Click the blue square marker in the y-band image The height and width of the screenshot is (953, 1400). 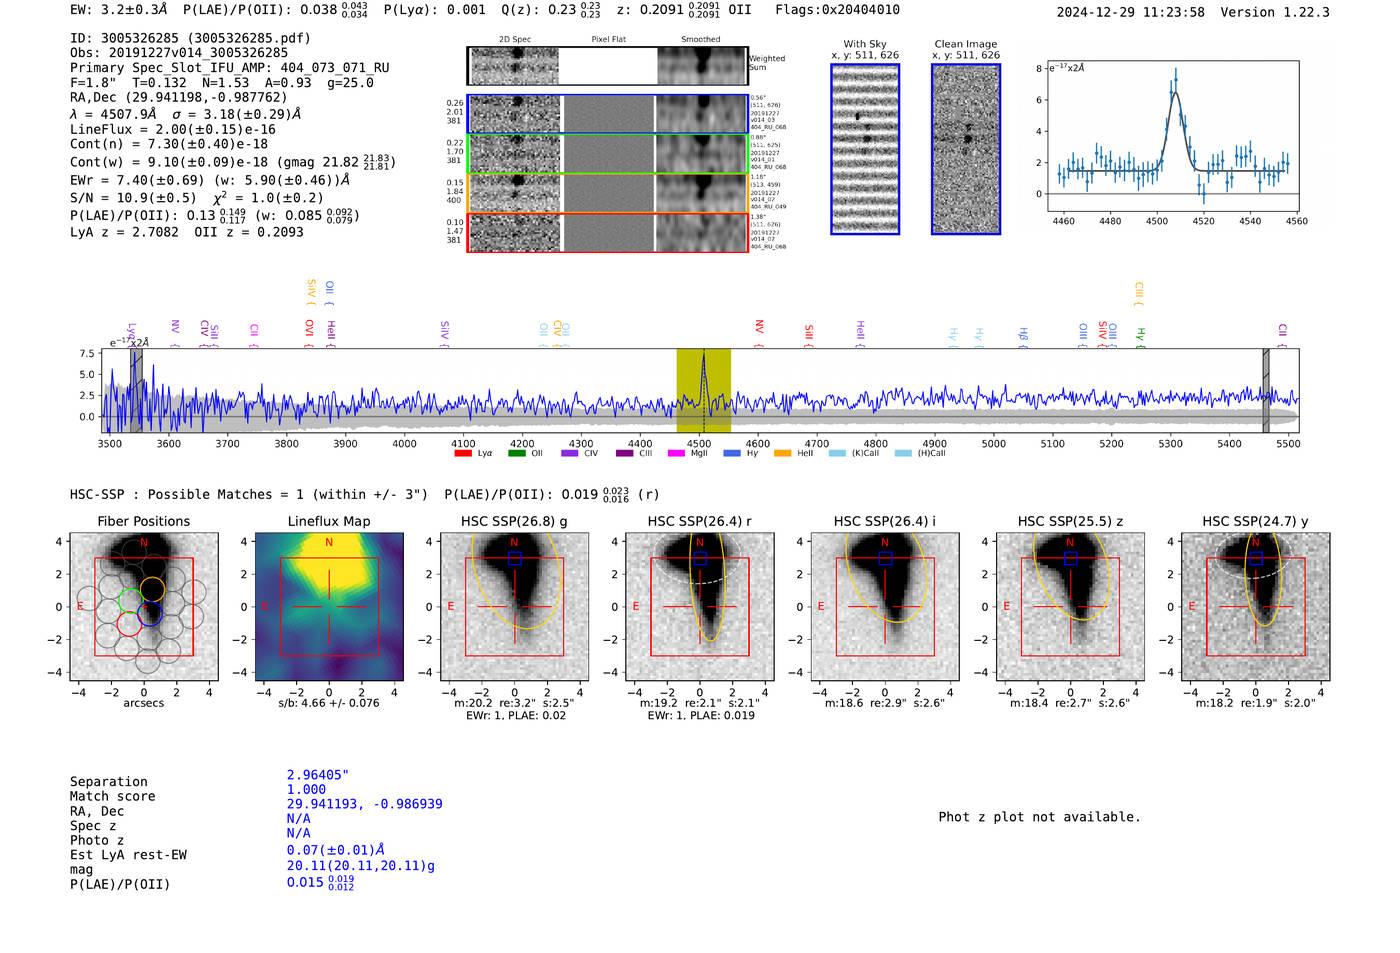tap(1256, 558)
